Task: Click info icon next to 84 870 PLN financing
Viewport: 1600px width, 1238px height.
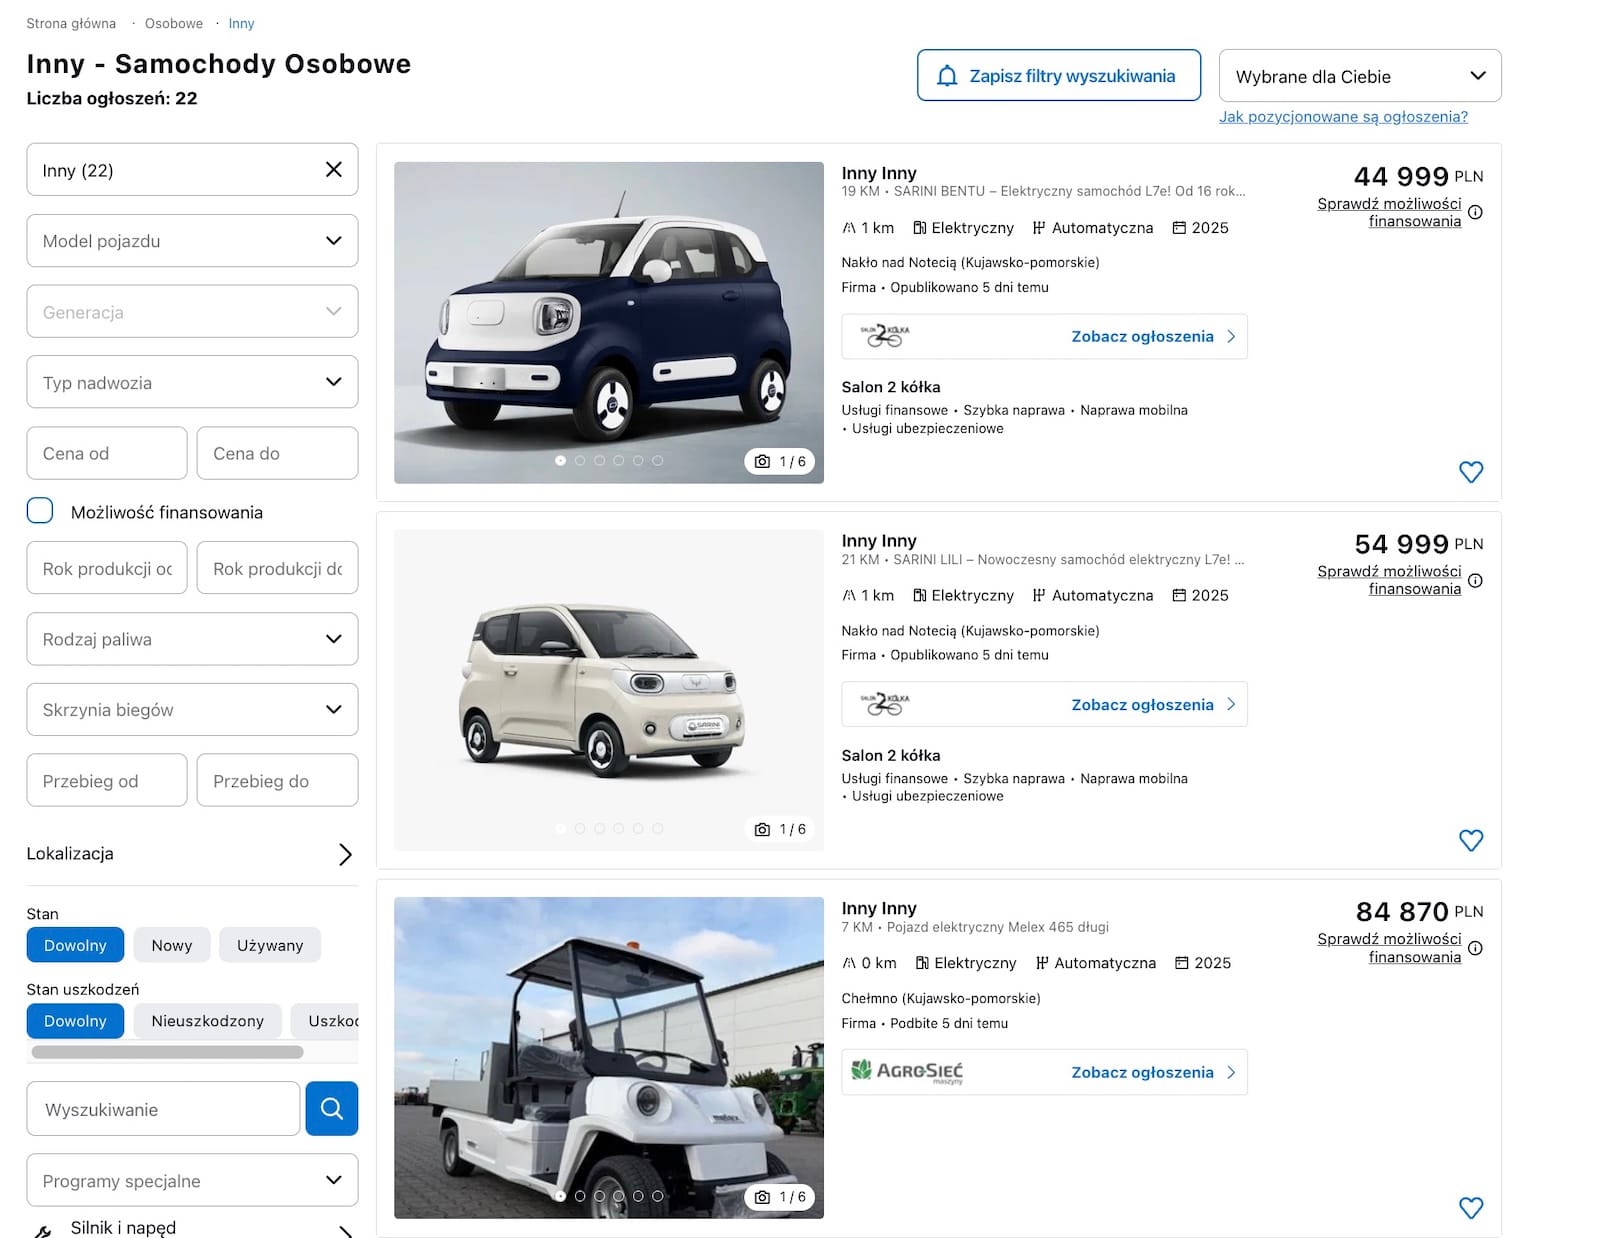Action: (1476, 948)
